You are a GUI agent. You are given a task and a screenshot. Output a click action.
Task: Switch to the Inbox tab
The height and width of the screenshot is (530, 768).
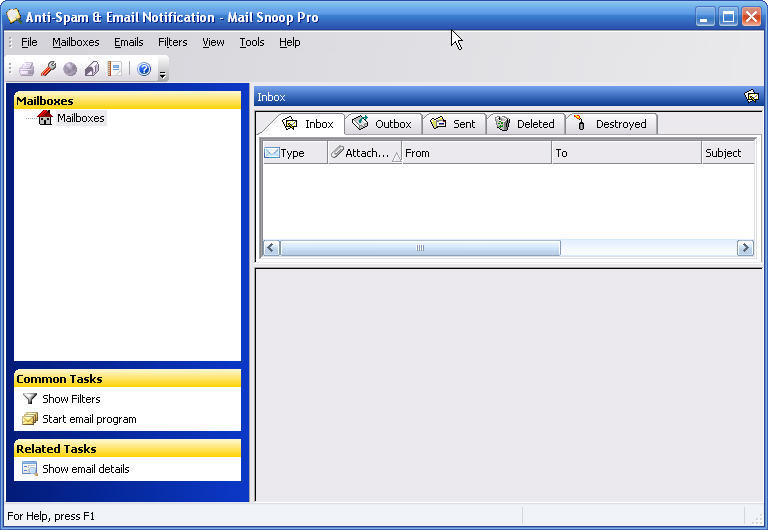point(308,124)
